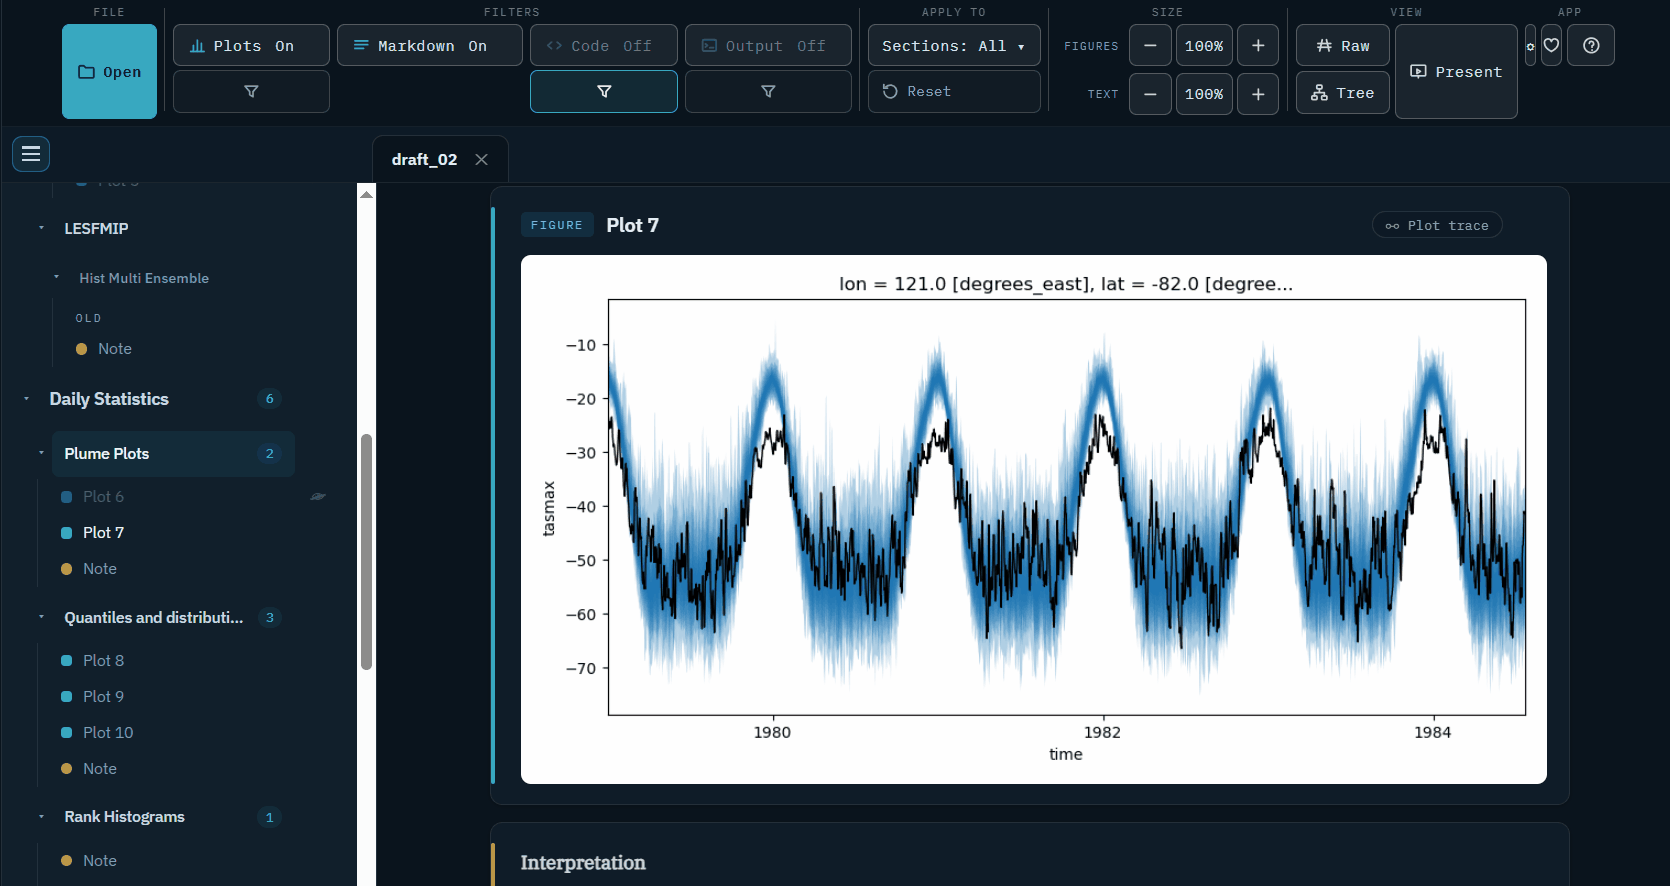The width and height of the screenshot is (1670, 886).
Task: Select Plot 8 in the sidebar tree
Action: pos(103,661)
